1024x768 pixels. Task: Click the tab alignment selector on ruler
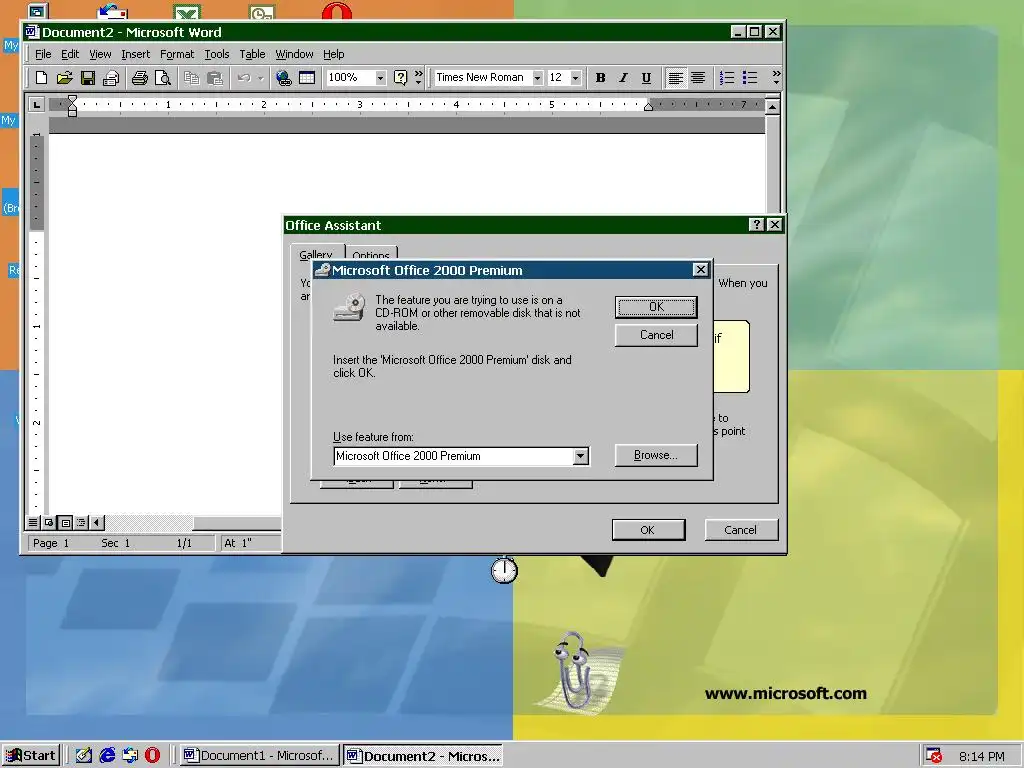(37, 104)
